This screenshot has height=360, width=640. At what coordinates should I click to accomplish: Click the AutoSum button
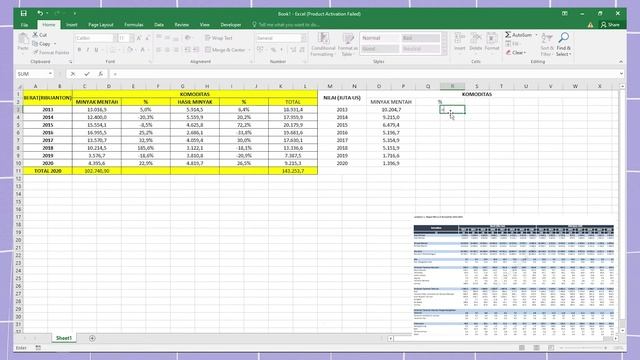(518, 35)
